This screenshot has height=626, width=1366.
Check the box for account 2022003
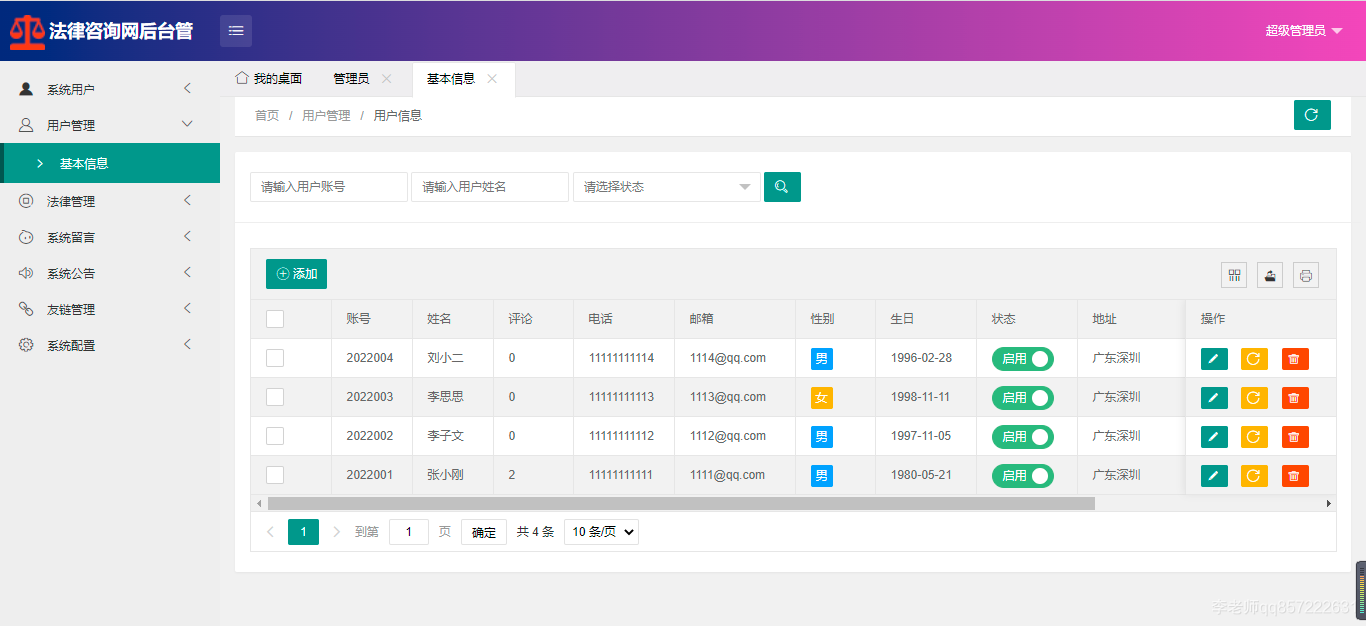(x=275, y=397)
